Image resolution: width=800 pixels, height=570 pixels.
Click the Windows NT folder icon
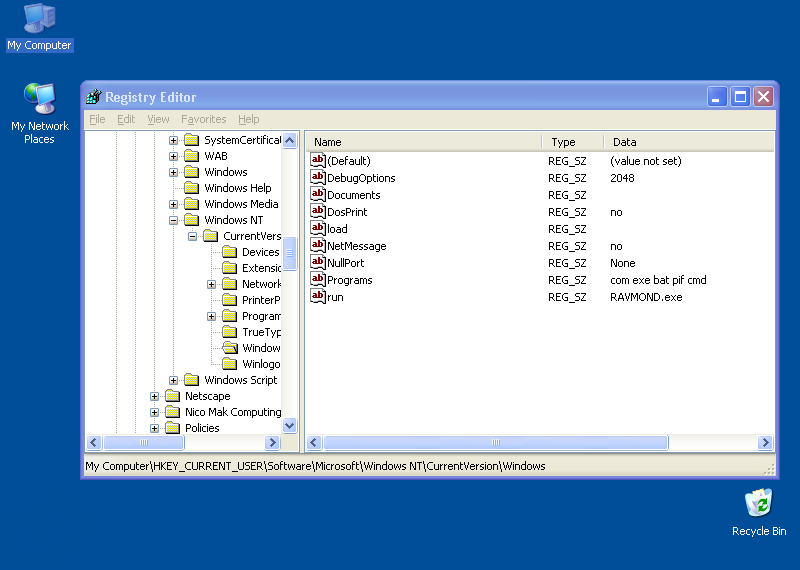[x=191, y=220]
